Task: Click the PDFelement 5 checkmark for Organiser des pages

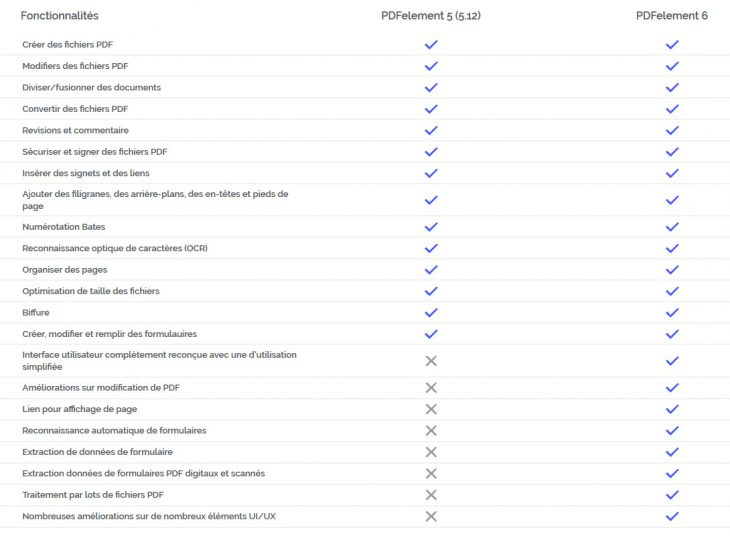Action: (431, 270)
